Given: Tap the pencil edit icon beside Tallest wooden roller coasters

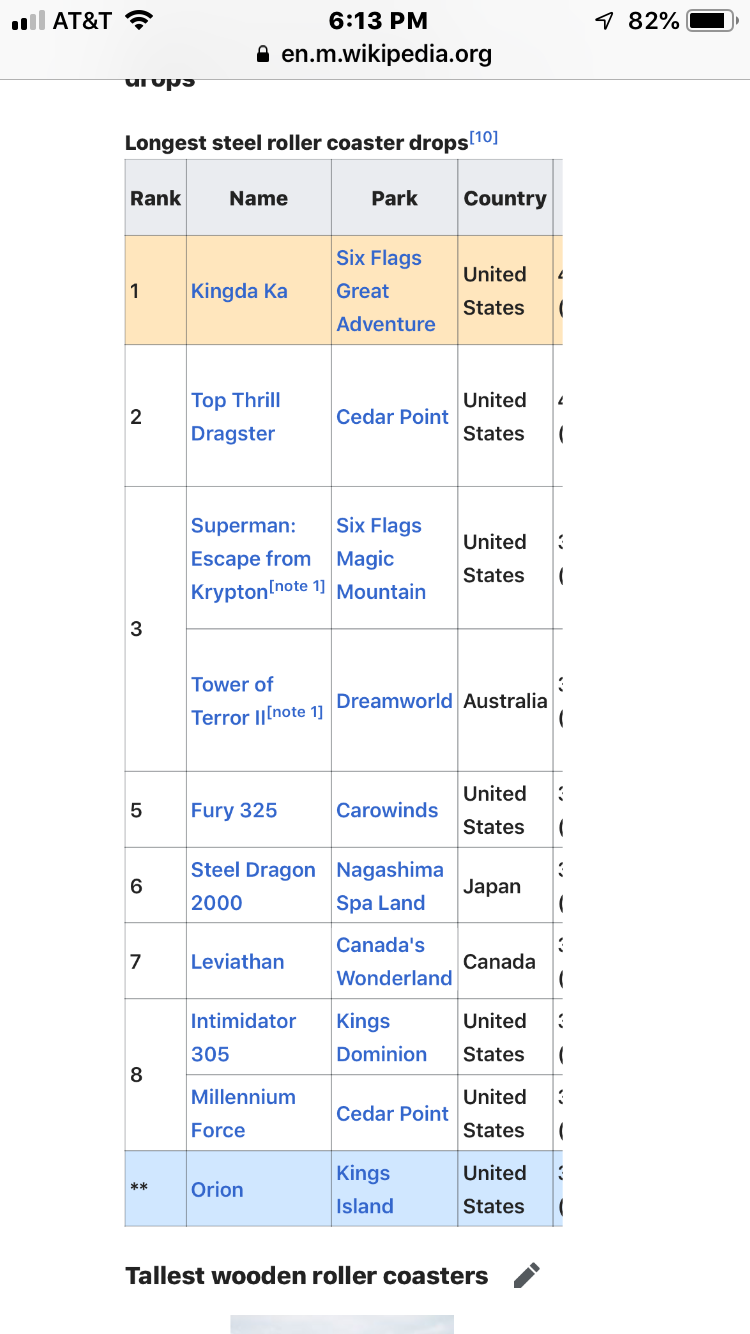Looking at the screenshot, I should [x=526, y=1275].
